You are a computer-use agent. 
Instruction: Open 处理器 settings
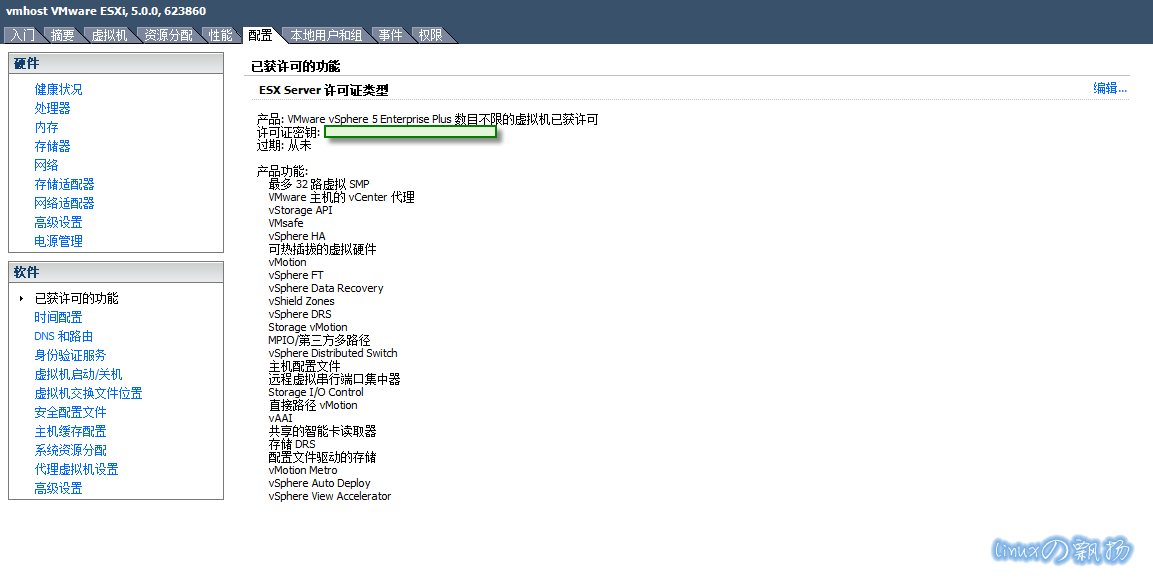[x=52, y=108]
